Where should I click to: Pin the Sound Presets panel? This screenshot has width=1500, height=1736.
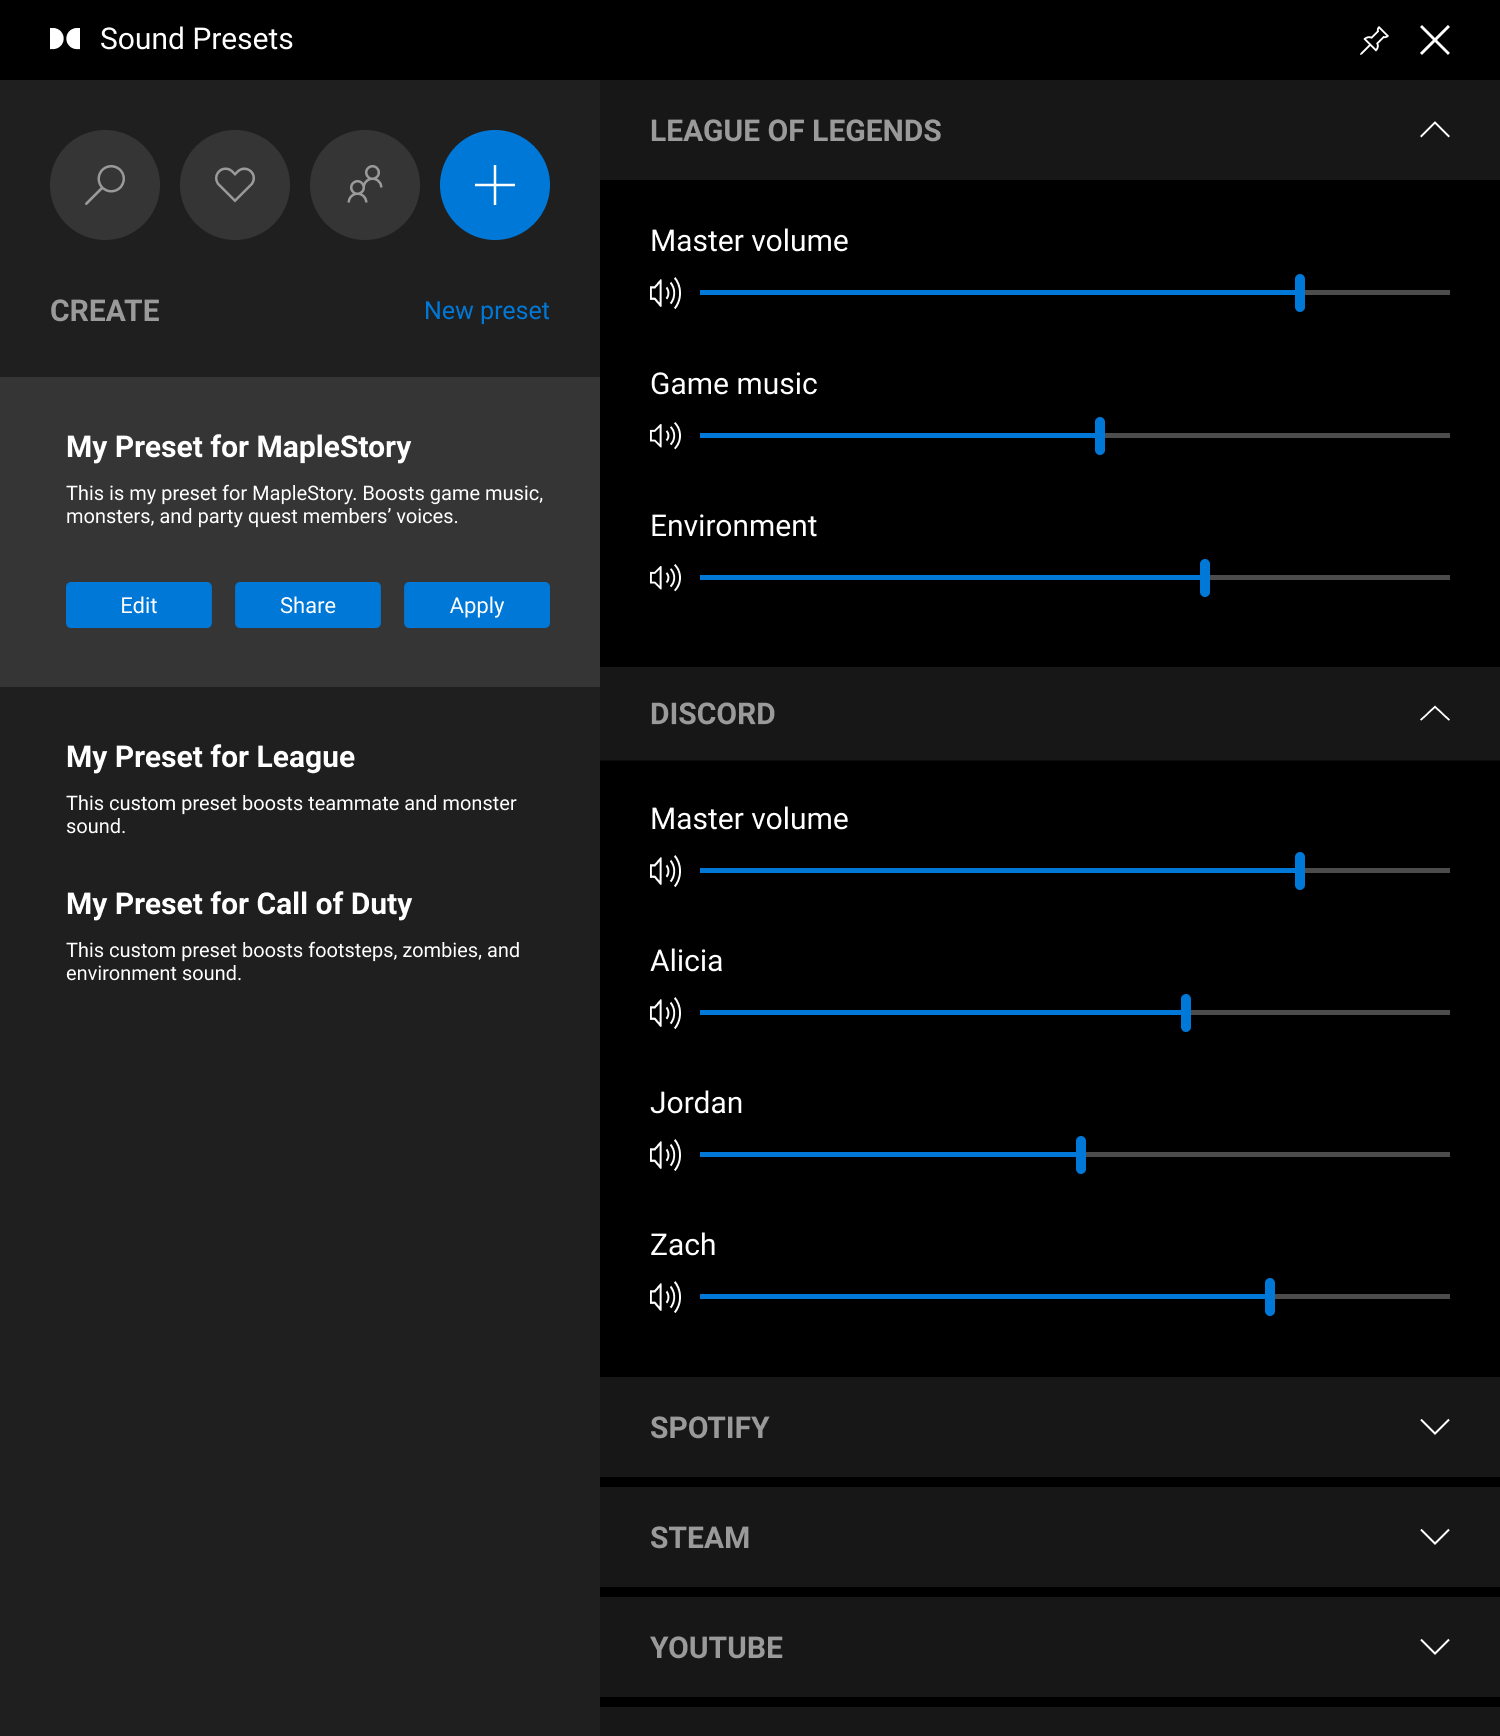click(x=1374, y=40)
